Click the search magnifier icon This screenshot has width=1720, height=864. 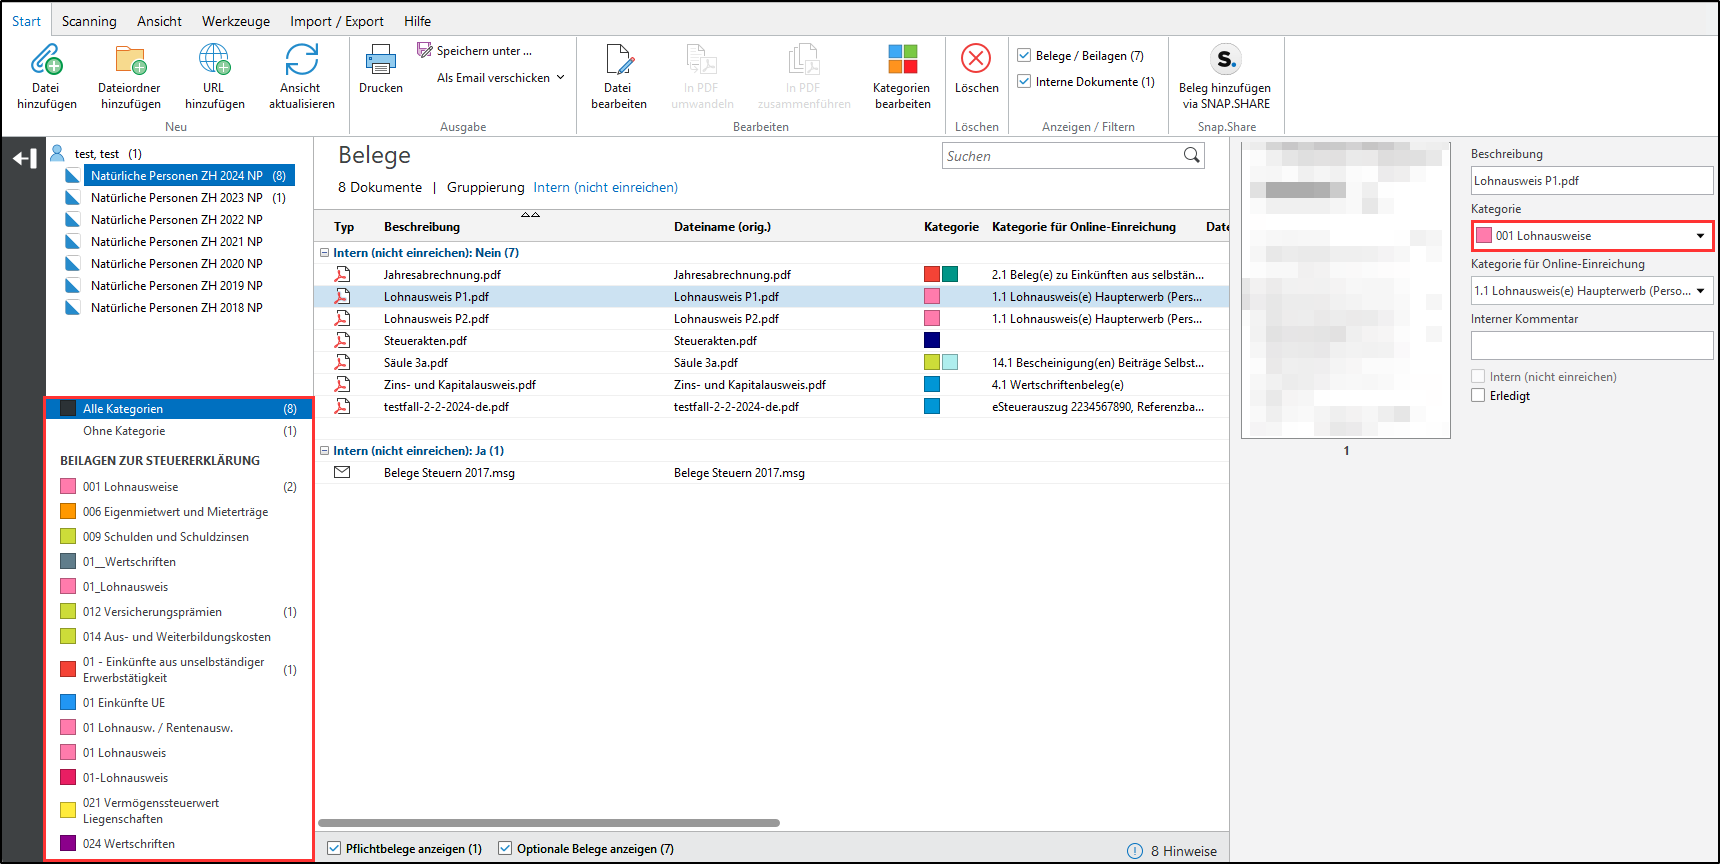coord(1191,155)
